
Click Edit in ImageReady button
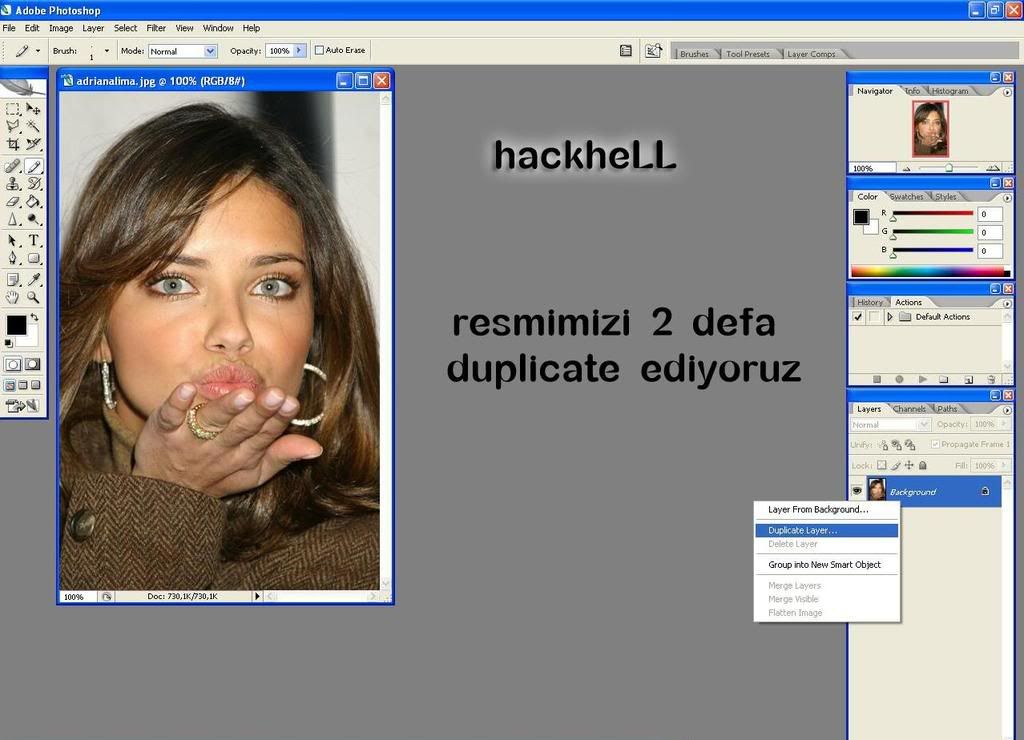23,406
